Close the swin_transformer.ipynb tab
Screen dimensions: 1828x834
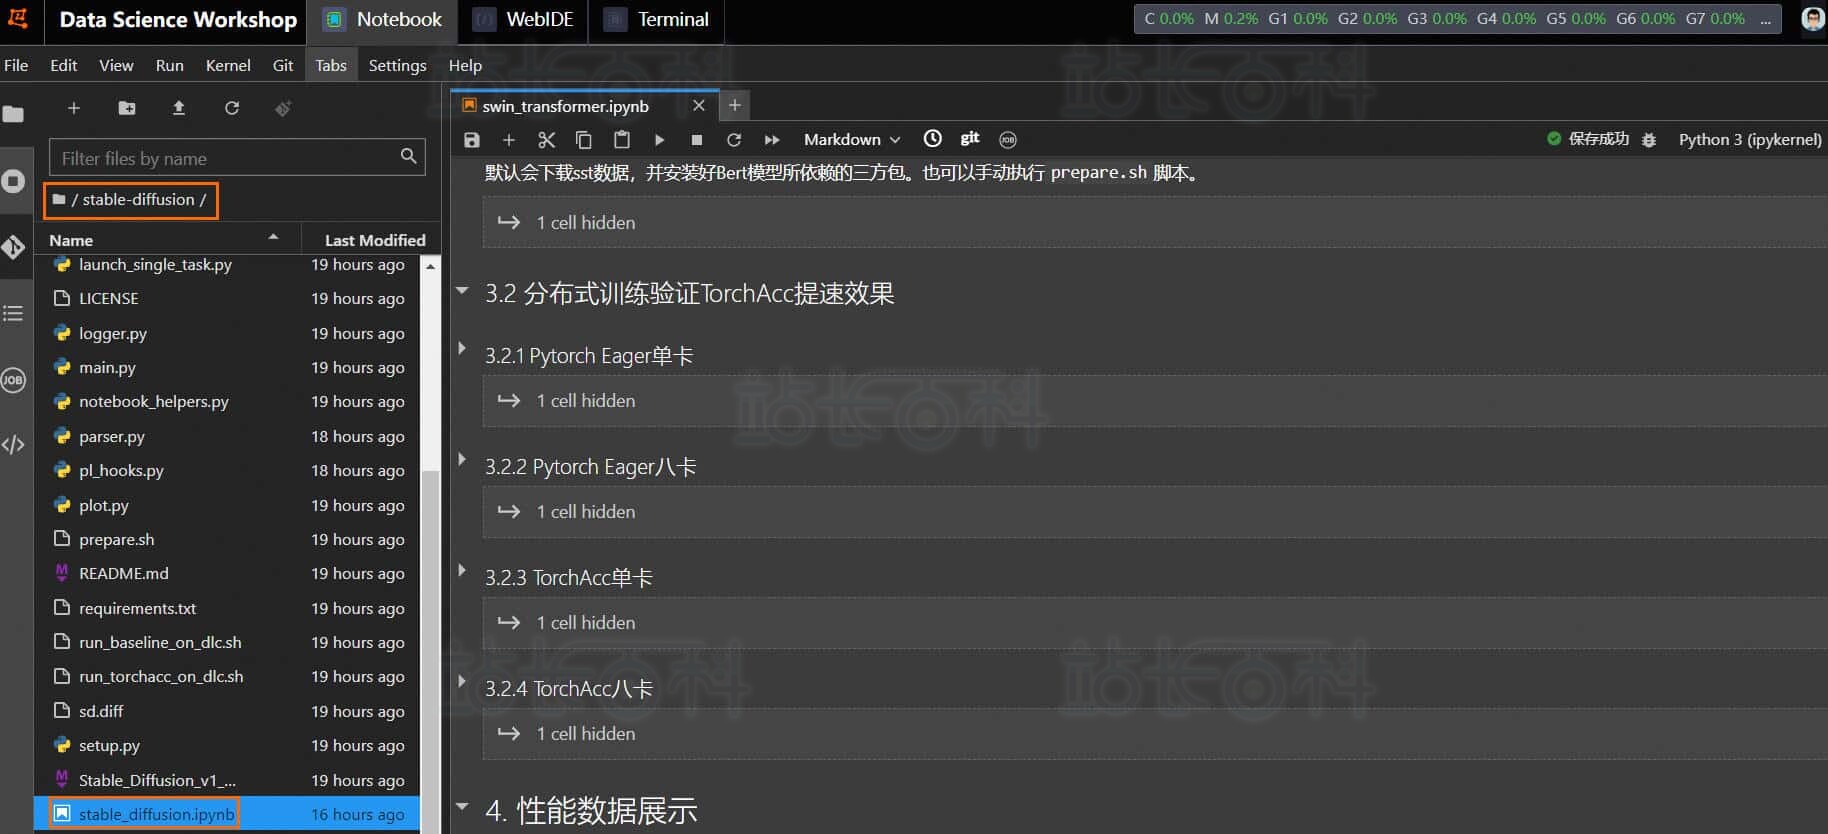[x=699, y=105]
